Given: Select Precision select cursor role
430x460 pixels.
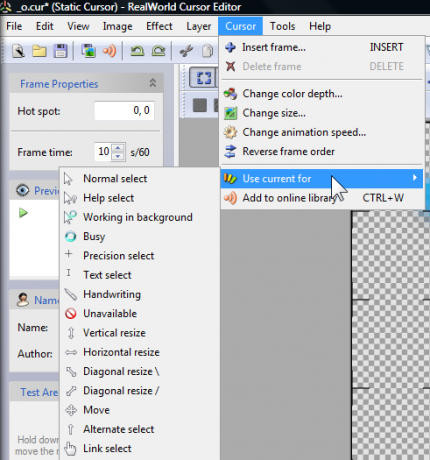Looking at the screenshot, I should coord(140,256).
